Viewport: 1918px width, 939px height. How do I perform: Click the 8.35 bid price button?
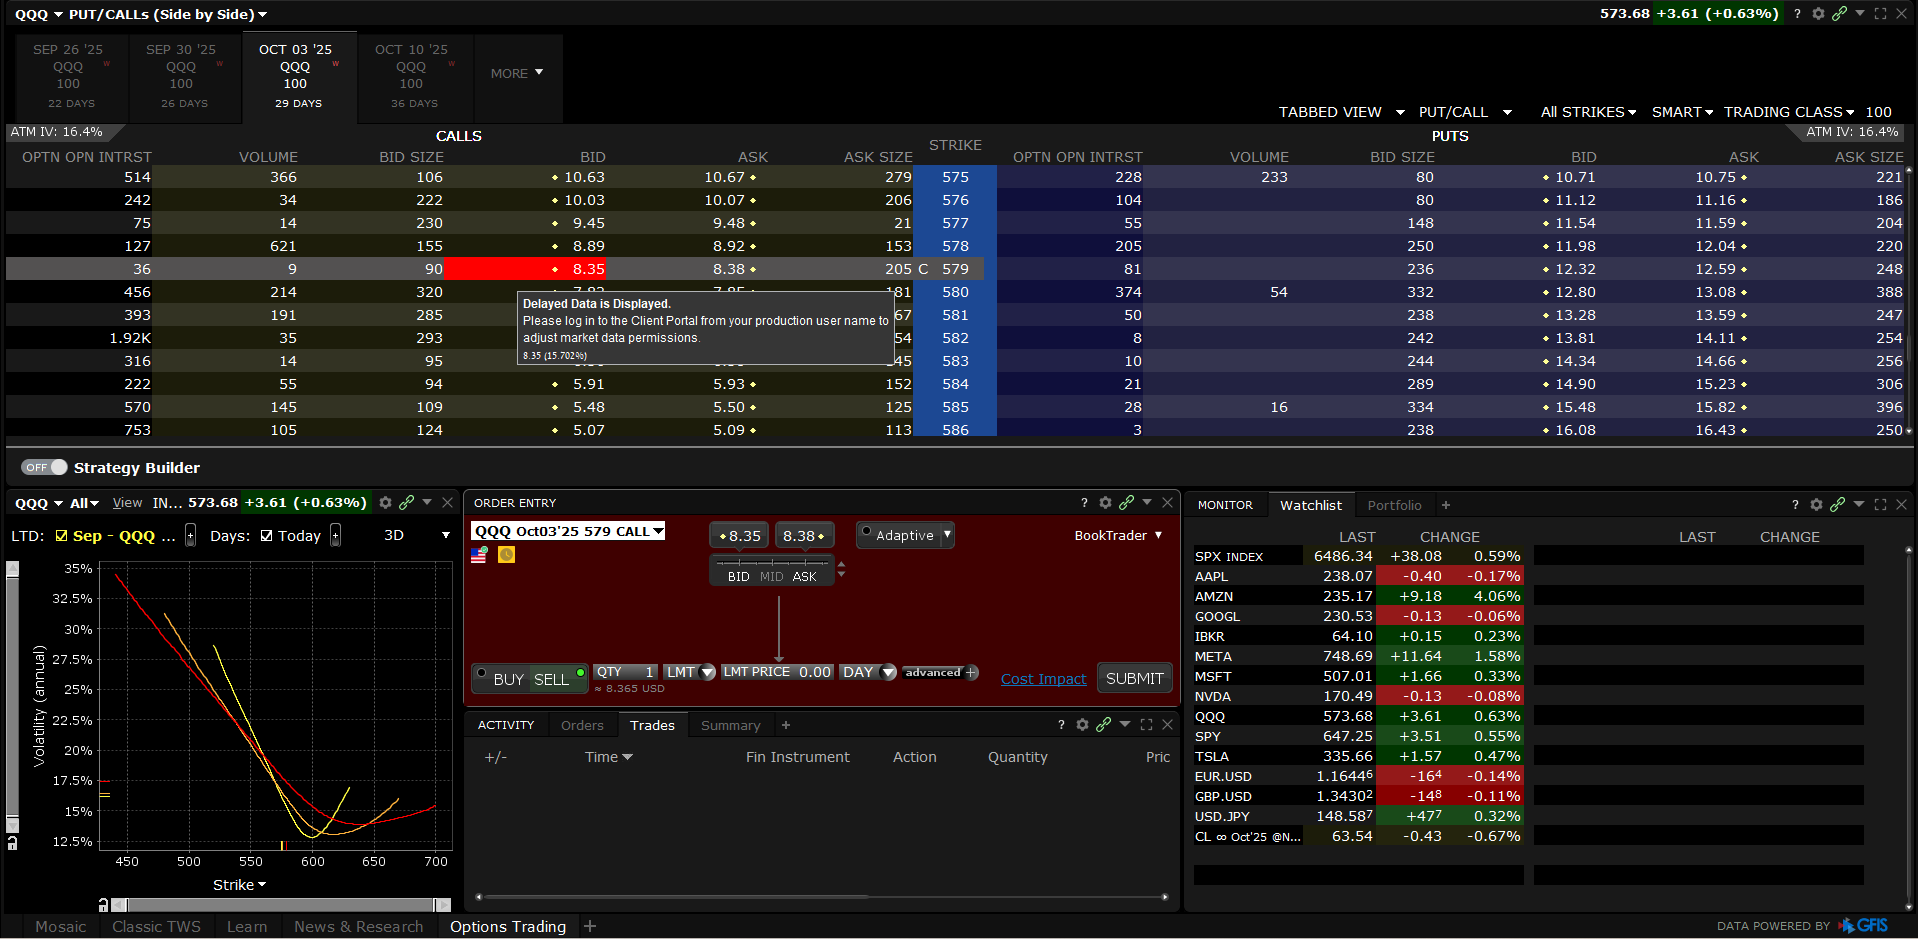[x=739, y=536]
